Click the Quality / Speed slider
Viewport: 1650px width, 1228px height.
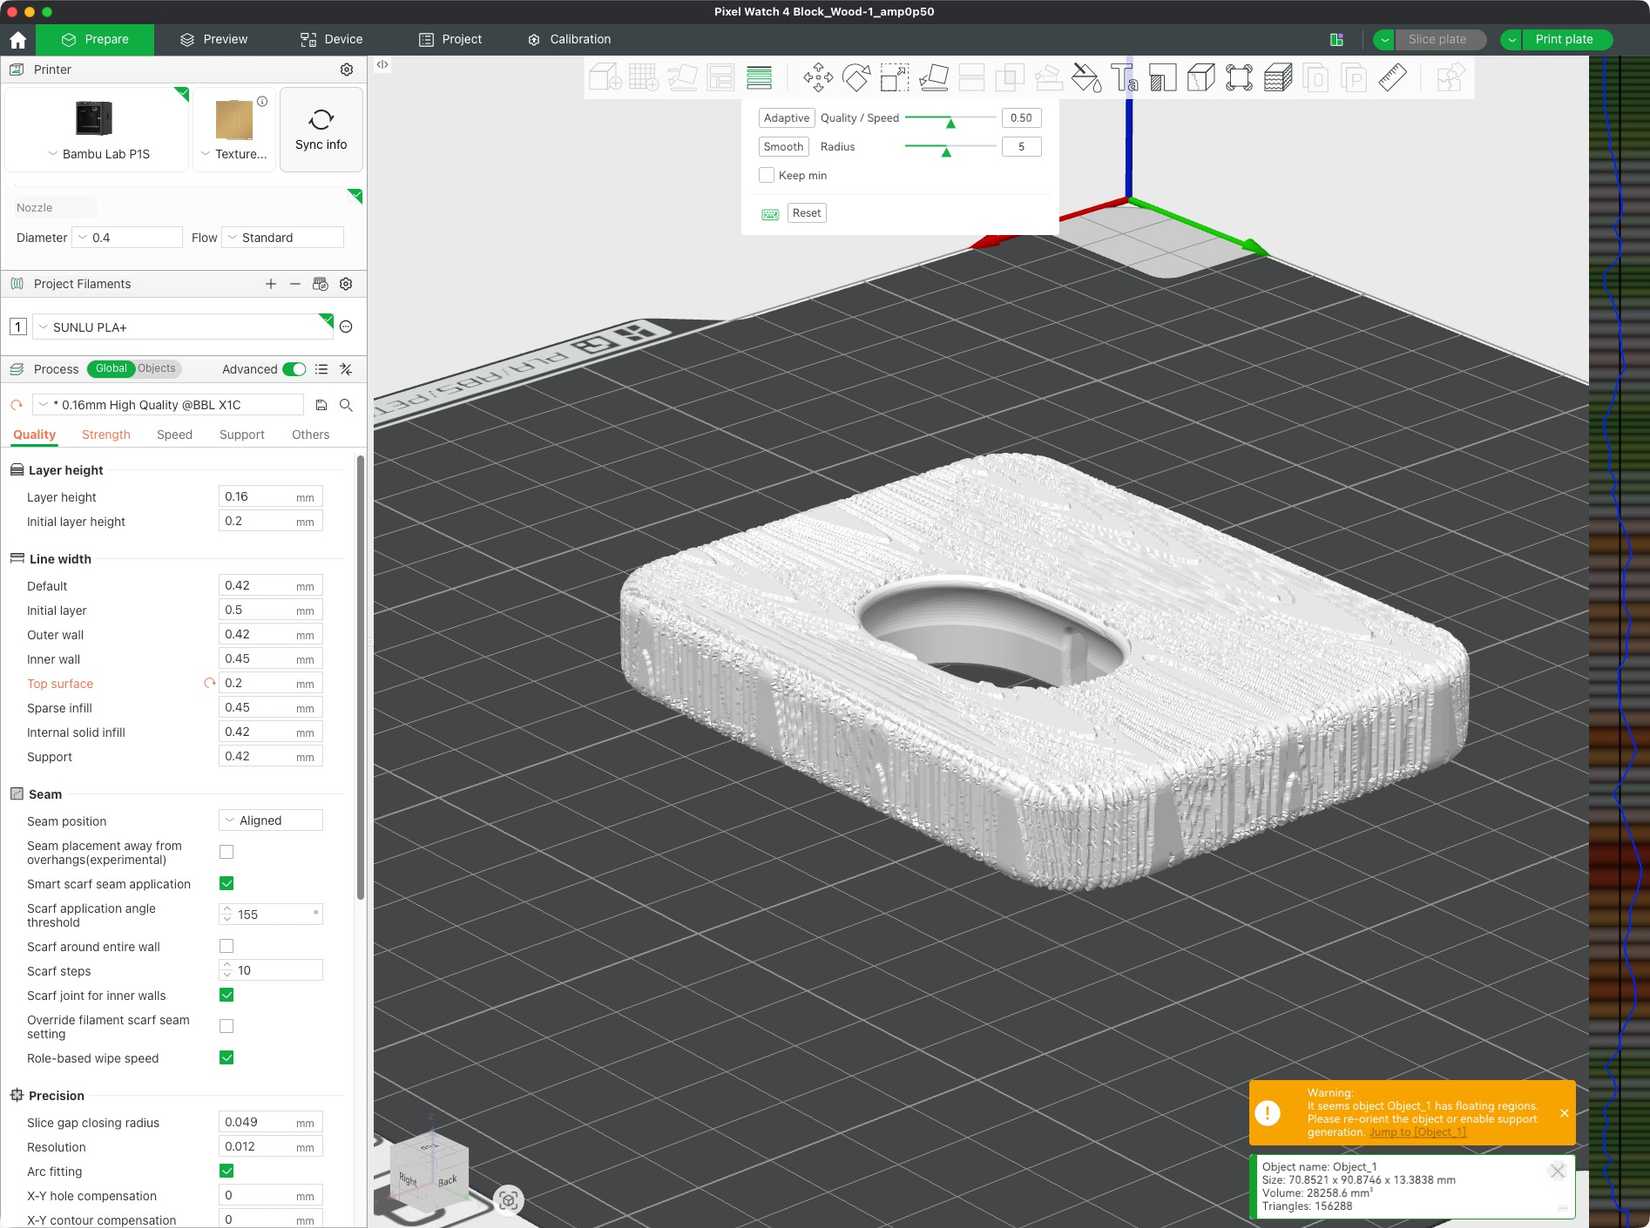tap(950, 118)
